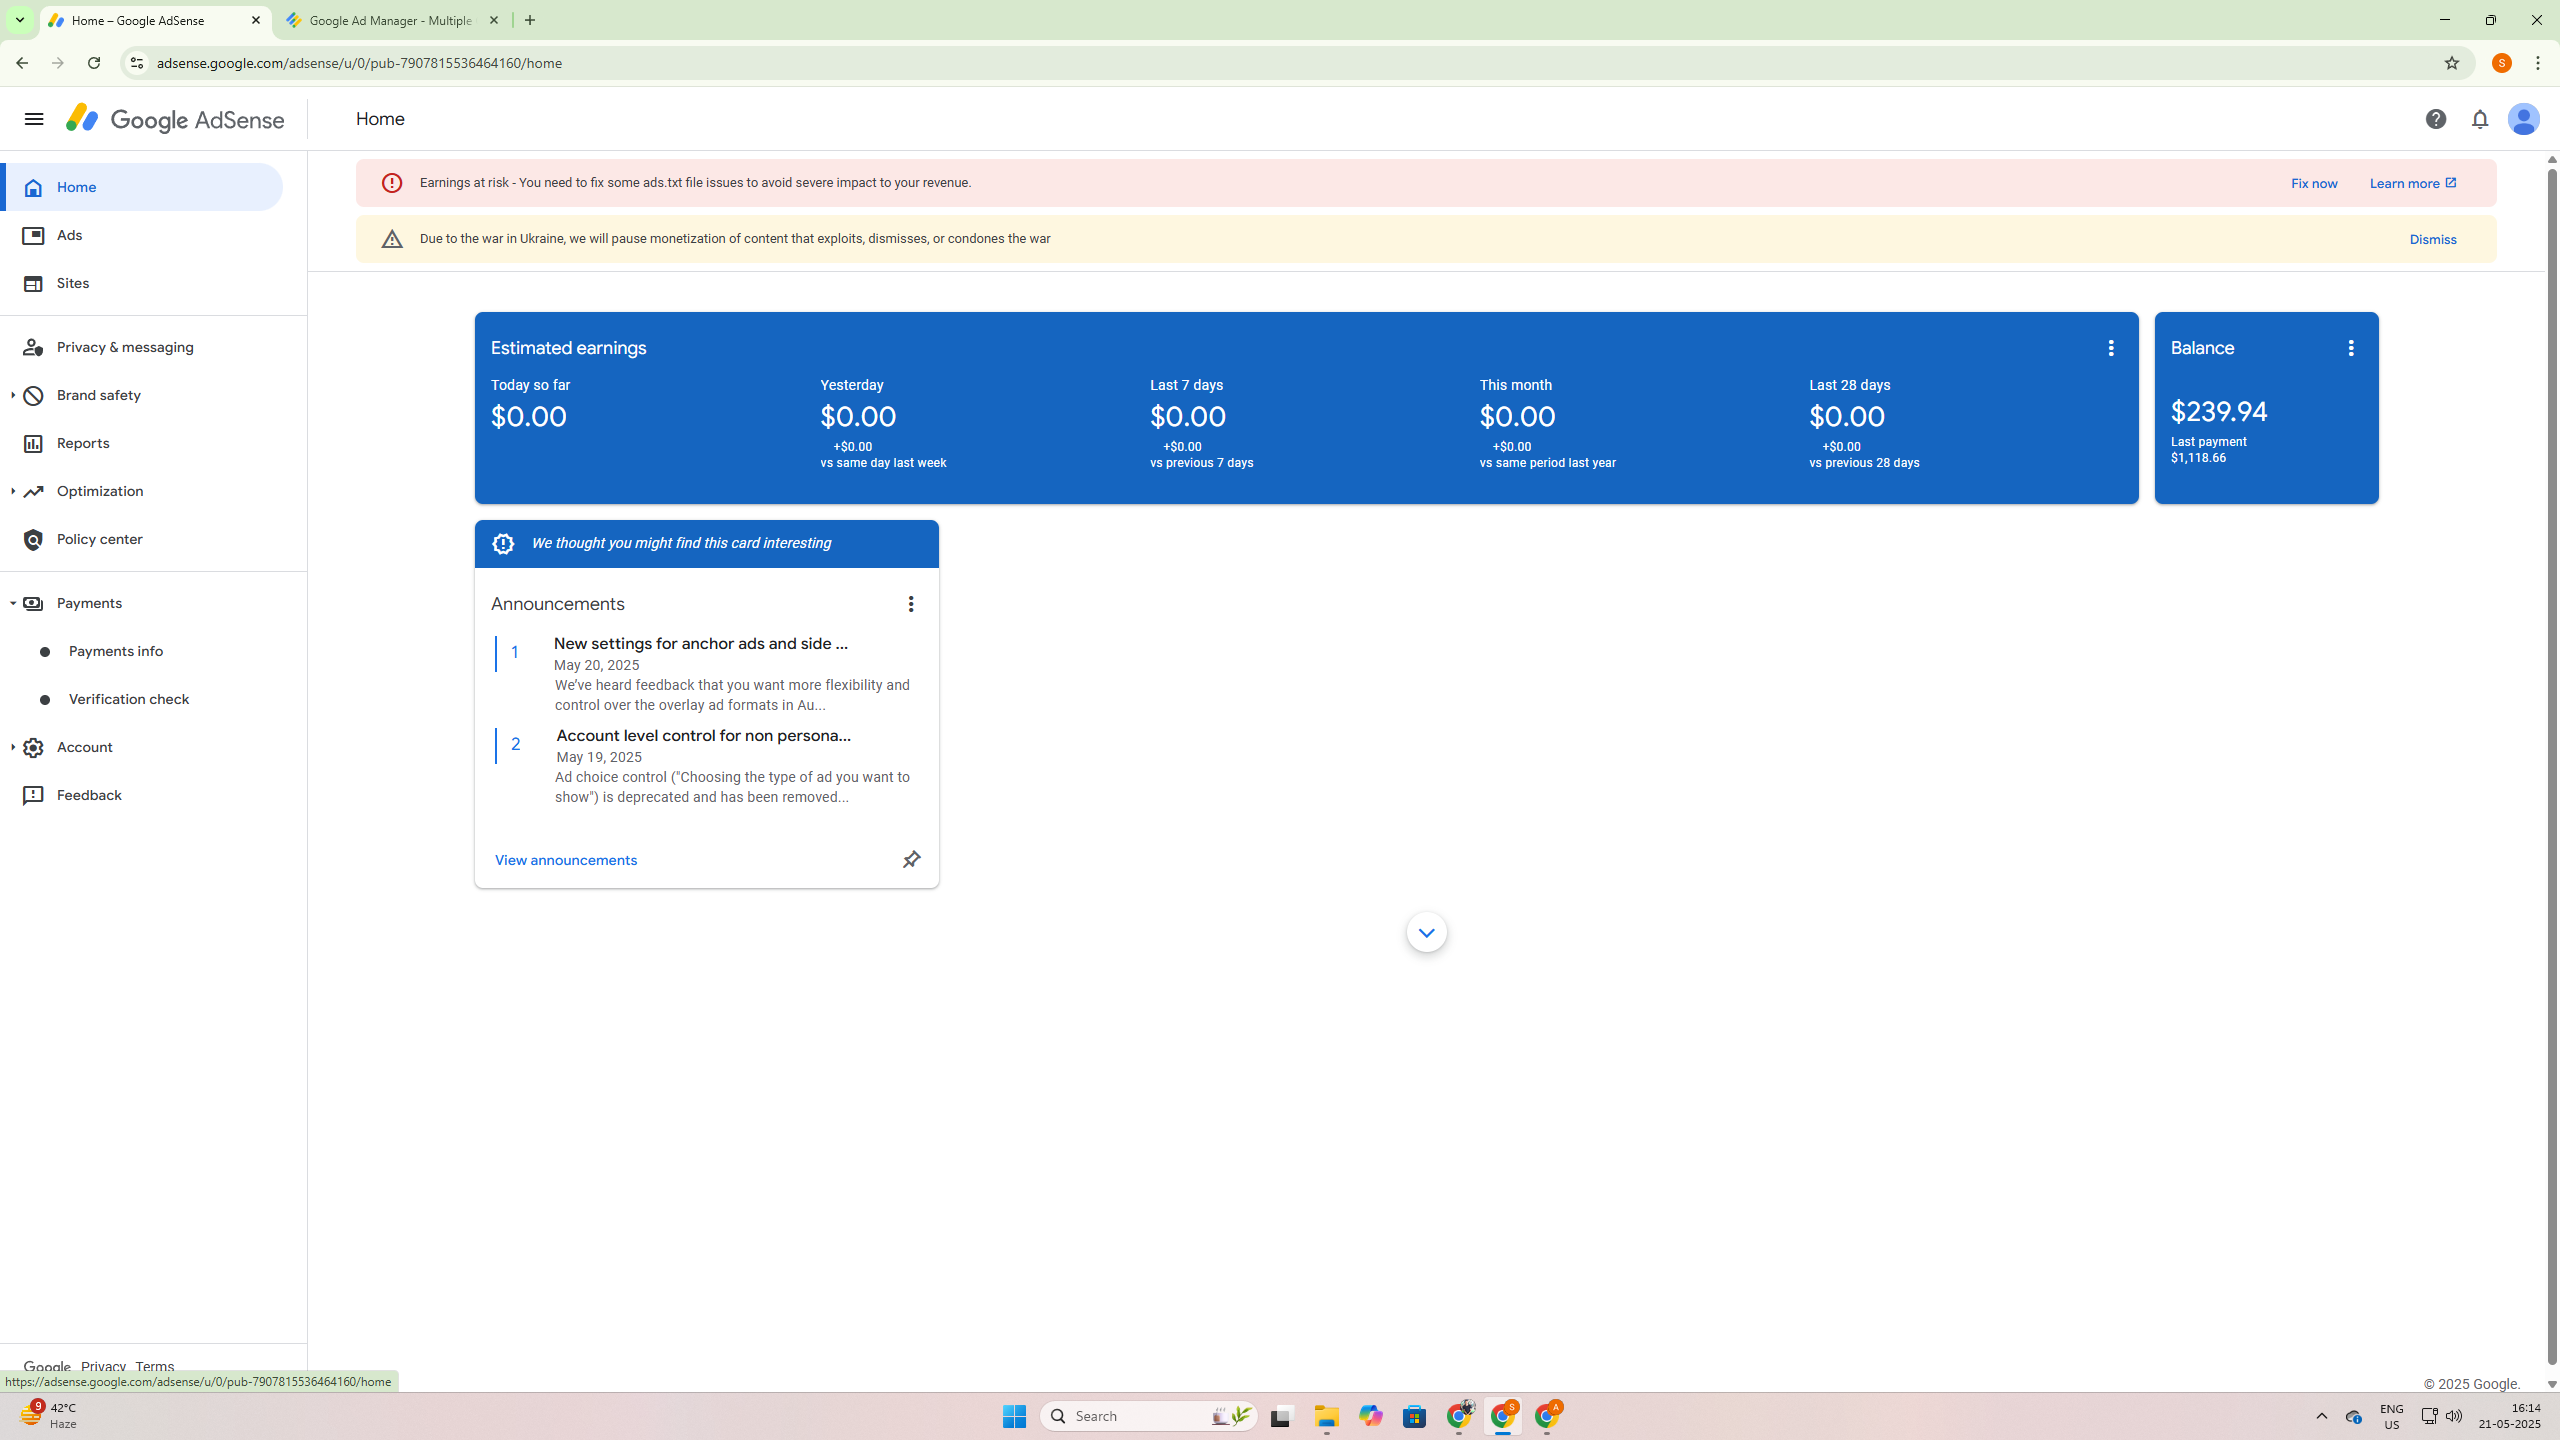Pin the Announcements card
Viewport: 2560px width, 1440px height.
[x=911, y=860]
